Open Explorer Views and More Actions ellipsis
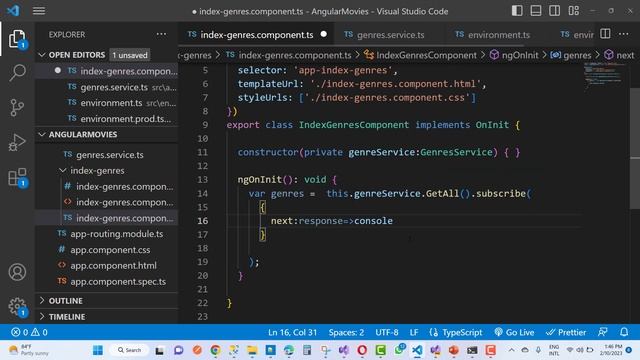Image resolution: width=640 pixels, height=360 pixels. 161,34
